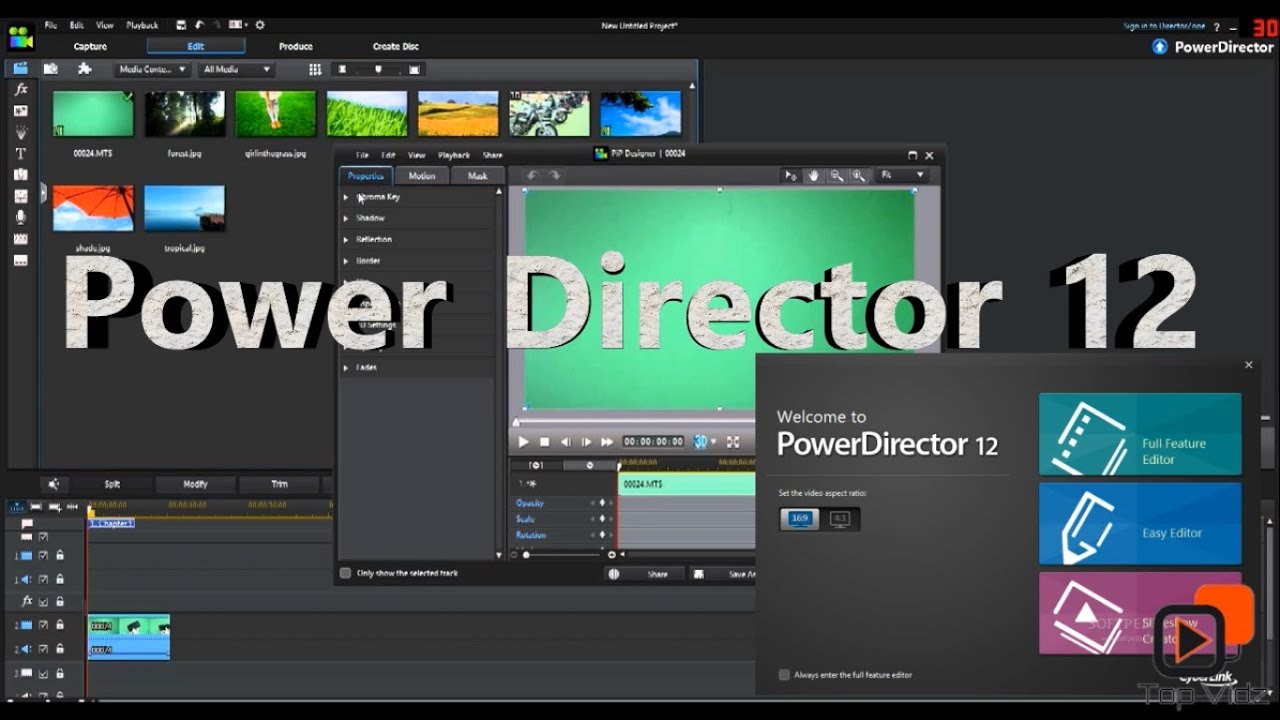Click the undo arrow in main toolbar

point(198,24)
